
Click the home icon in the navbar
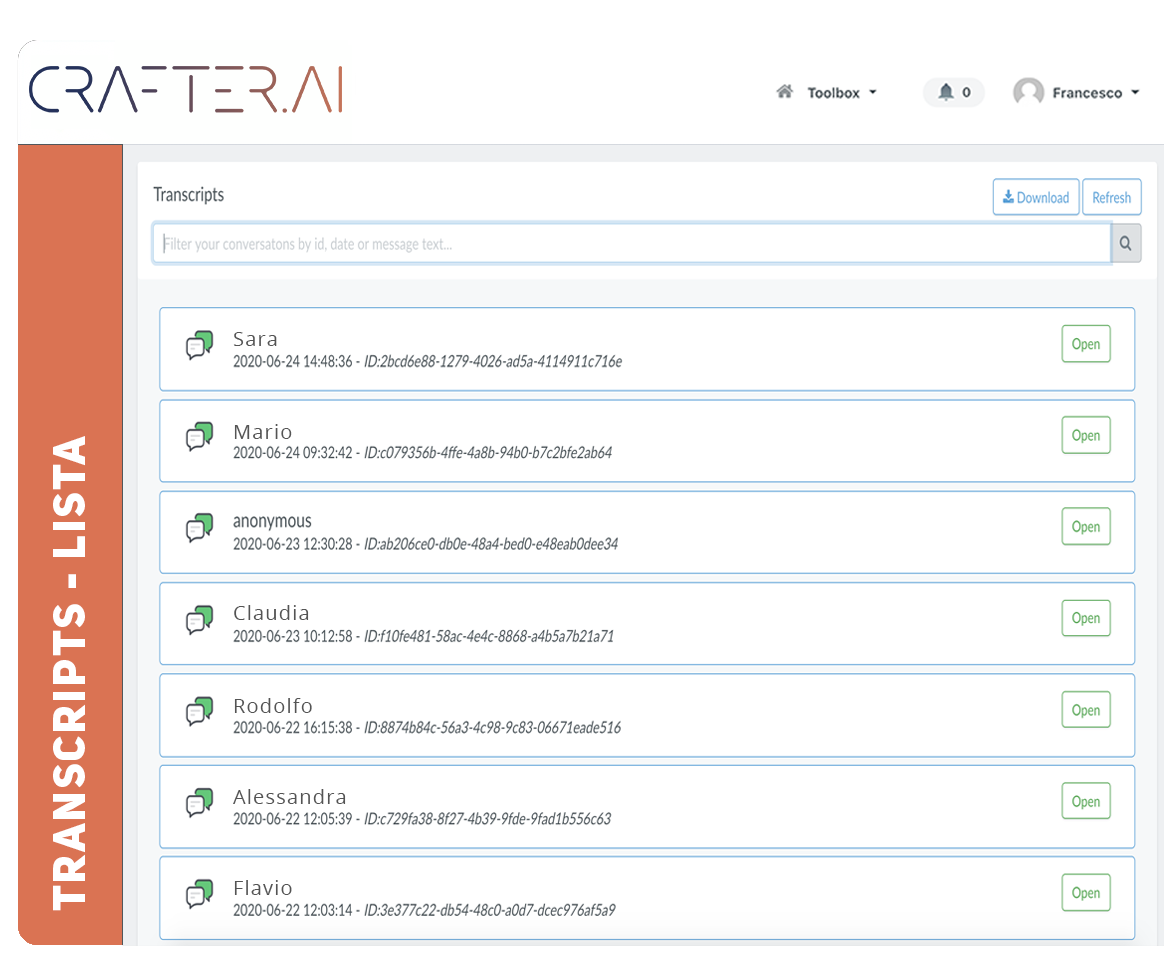785,91
